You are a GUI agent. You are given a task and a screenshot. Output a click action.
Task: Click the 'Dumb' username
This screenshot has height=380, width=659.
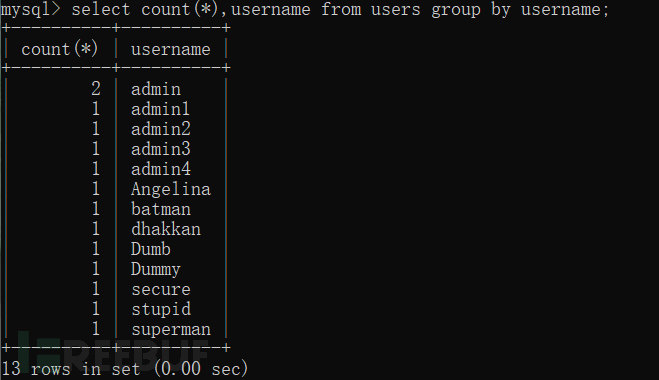151,249
